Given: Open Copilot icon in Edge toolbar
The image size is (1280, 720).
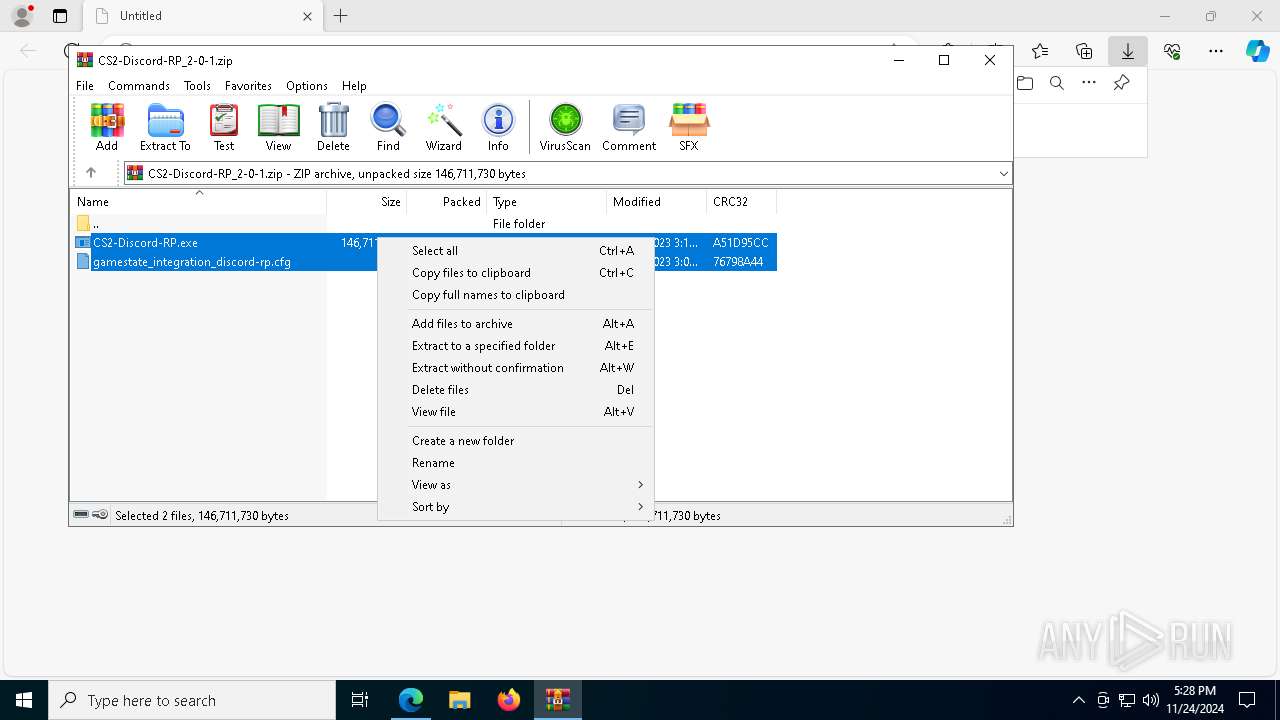Looking at the screenshot, I should (1257, 51).
